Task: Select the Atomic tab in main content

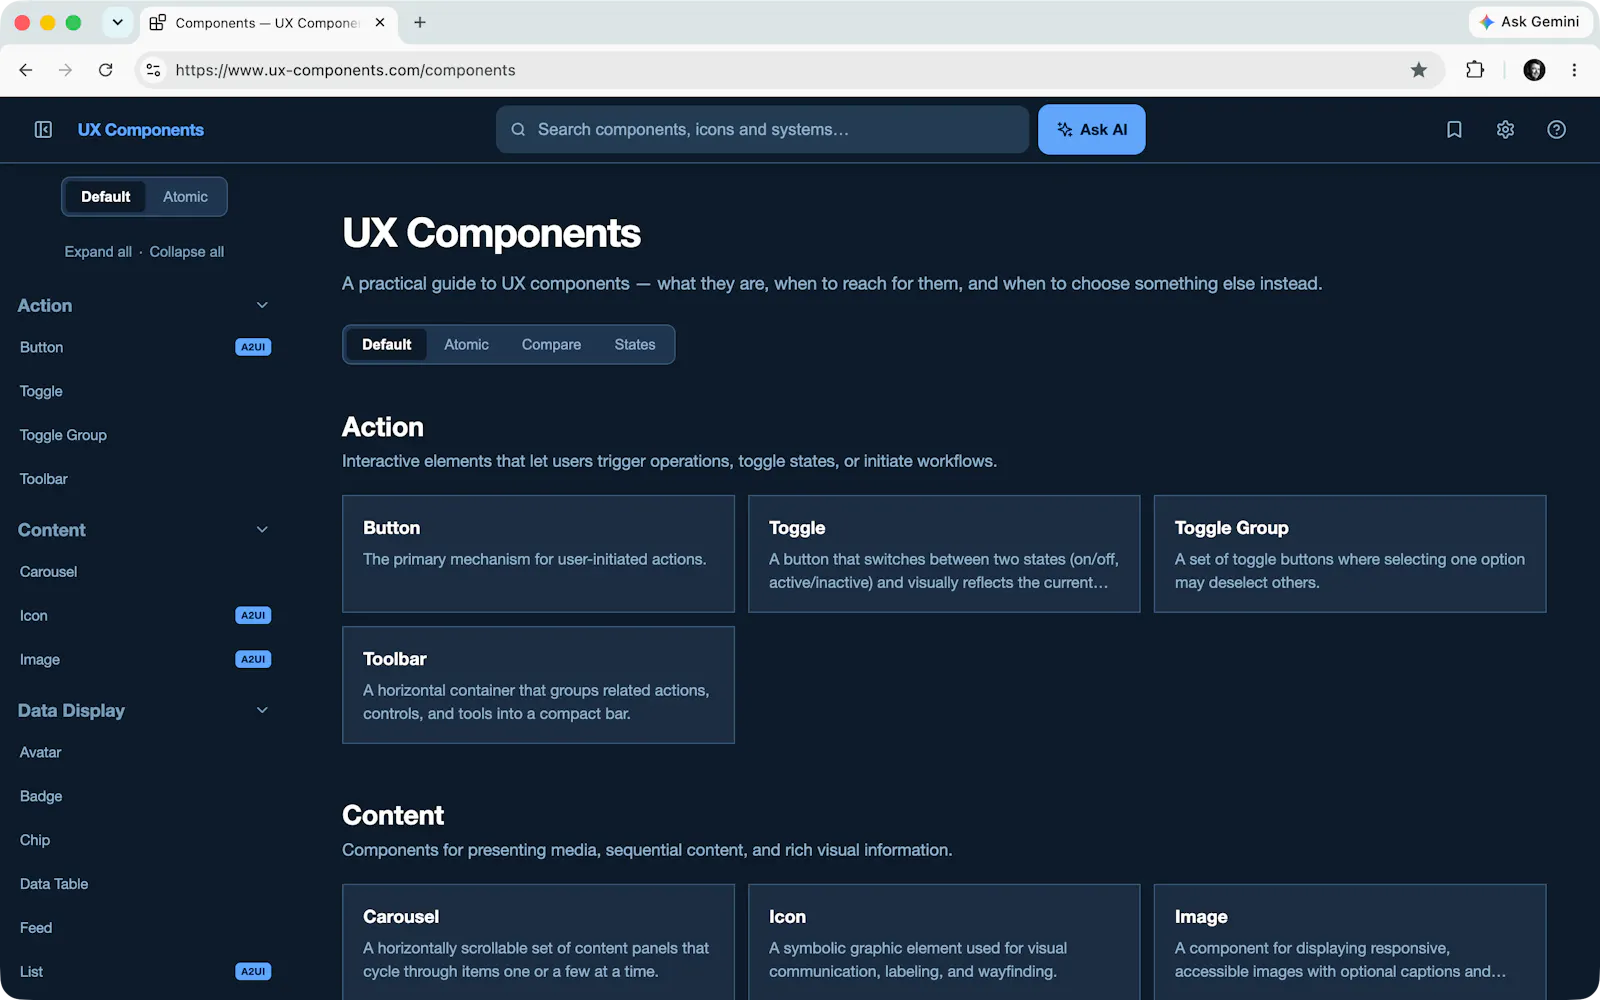Action: coord(466,344)
